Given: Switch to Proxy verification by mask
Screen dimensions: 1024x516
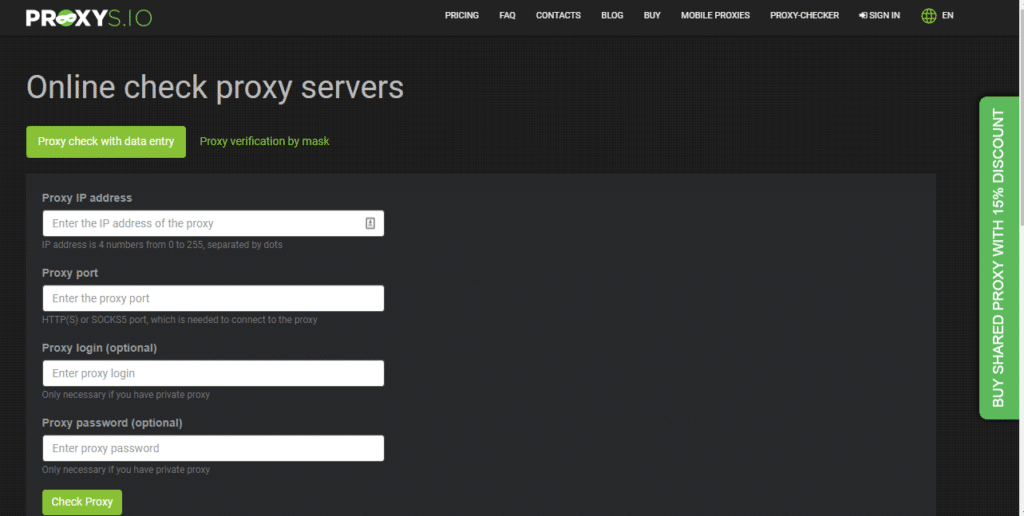Looking at the screenshot, I should (264, 142).
